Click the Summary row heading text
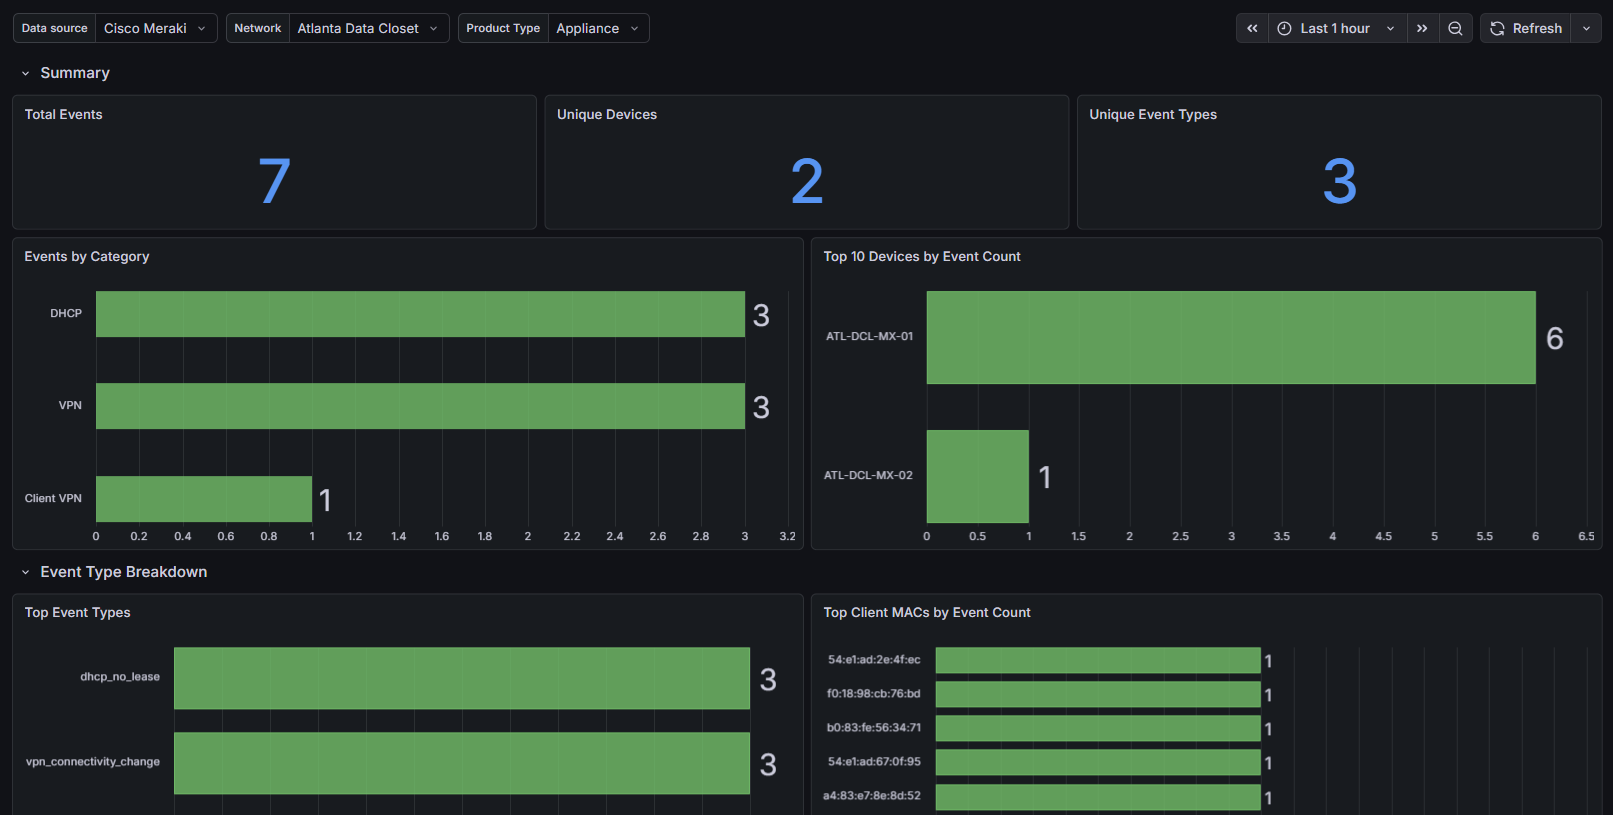 (75, 73)
